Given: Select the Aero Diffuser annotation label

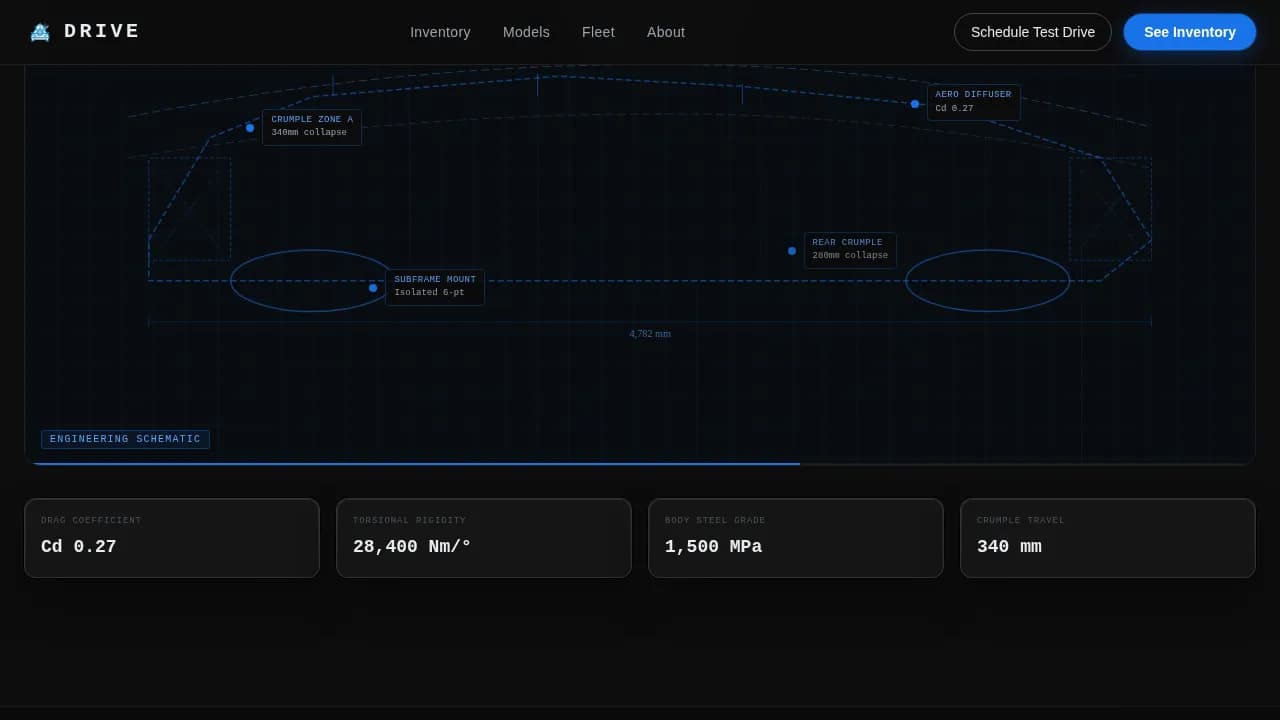Looking at the screenshot, I should [x=973, y=102].
